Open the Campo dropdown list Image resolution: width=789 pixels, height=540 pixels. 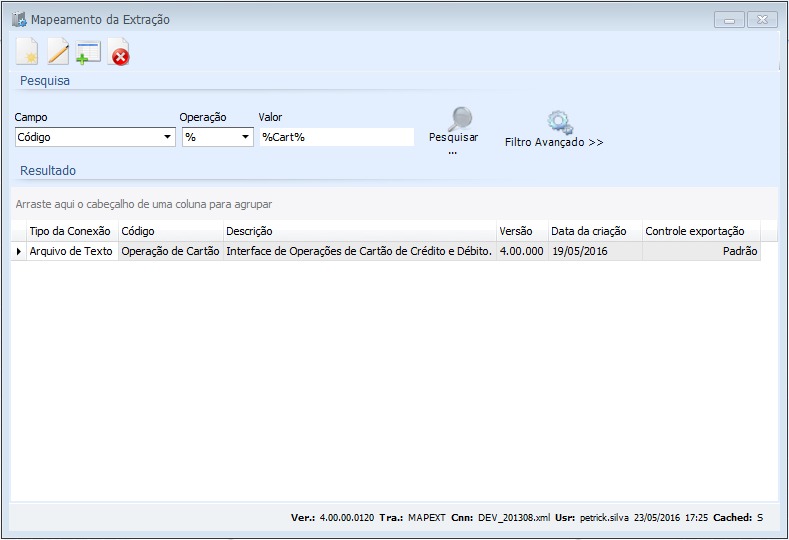tap(168, 137)
